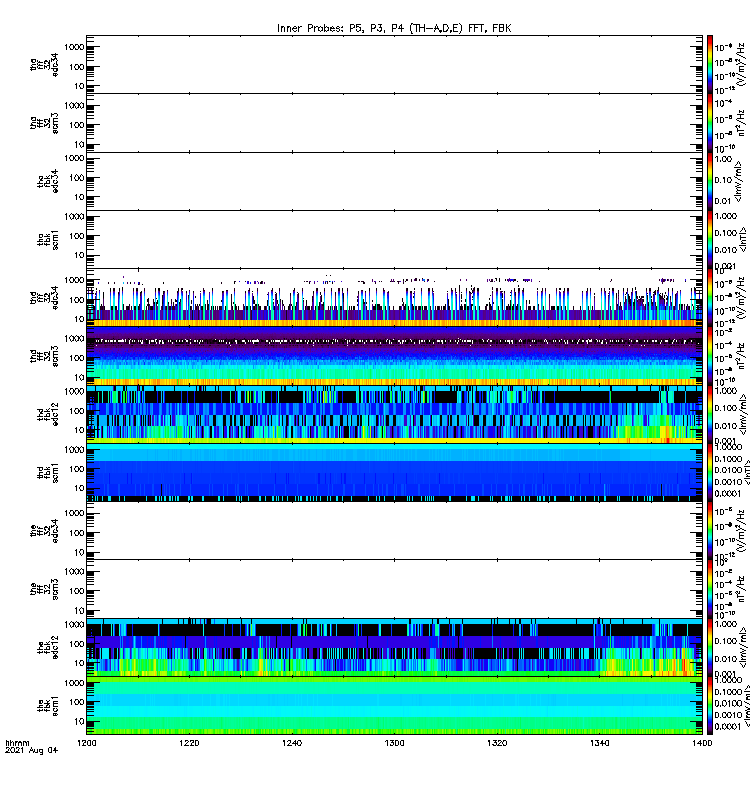Click the 100 tick label on thd fff scm3 axis
750x800 pixels.
point(77,358)
